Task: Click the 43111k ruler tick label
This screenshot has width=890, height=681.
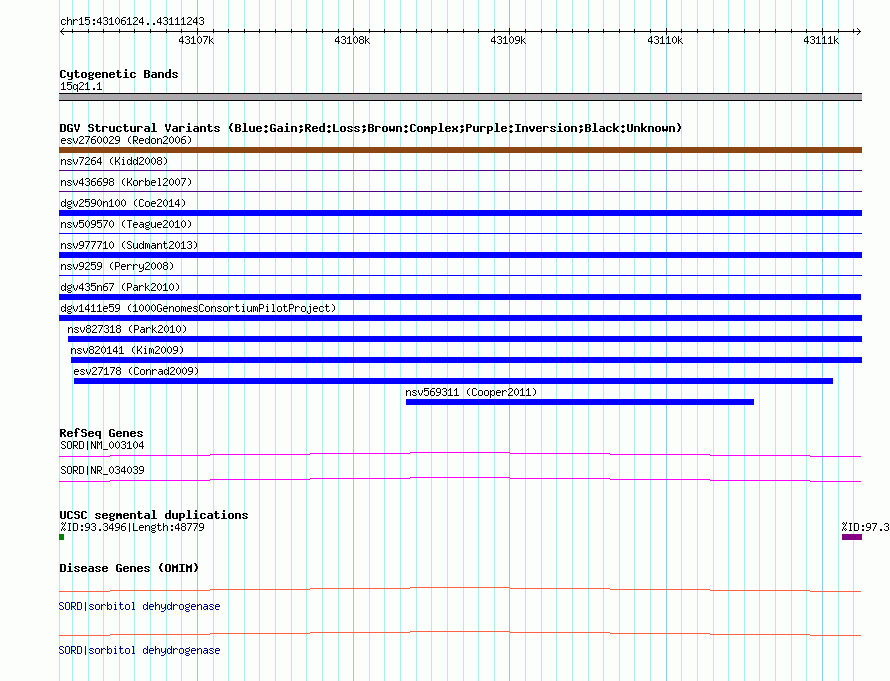Action: pyautogui.click(x=821, y=40)
